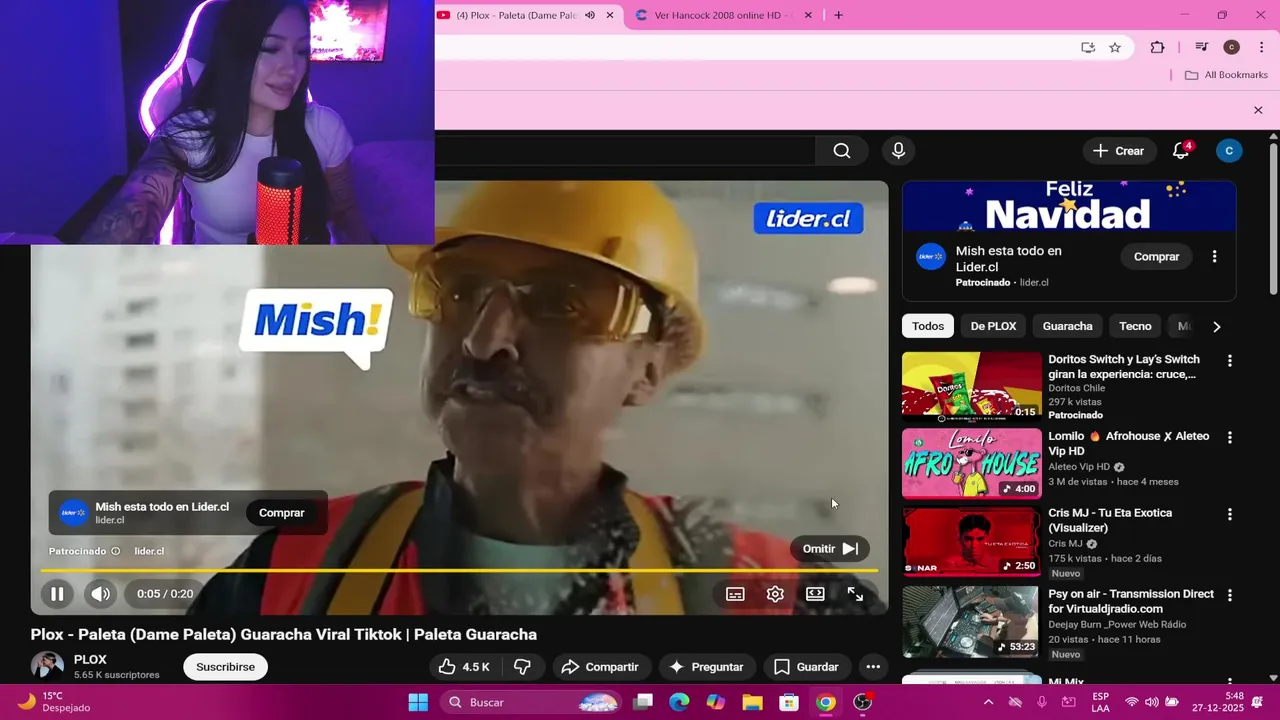Select the Guaracha filter chip
The image size is (1280, 720).
[1068, 326]
